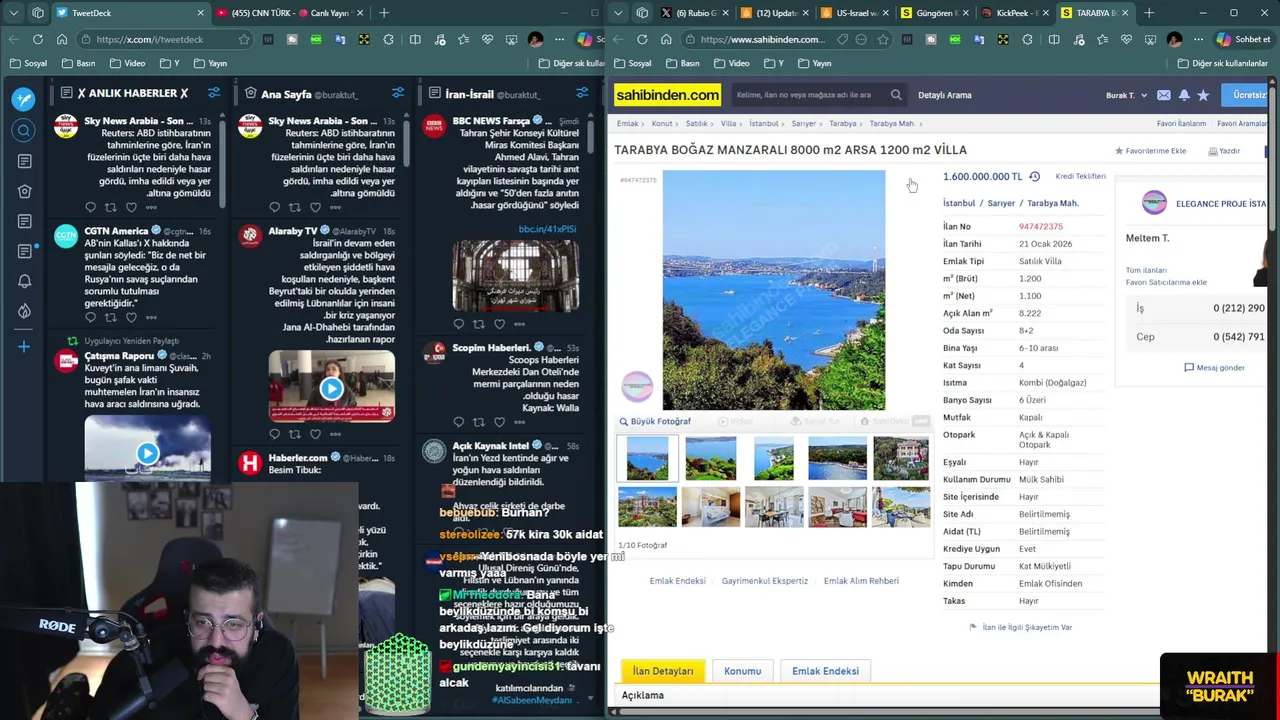Open the Copilot Sohbet et button
This screenshot has width=1280, height=720.
[1242, 39]
